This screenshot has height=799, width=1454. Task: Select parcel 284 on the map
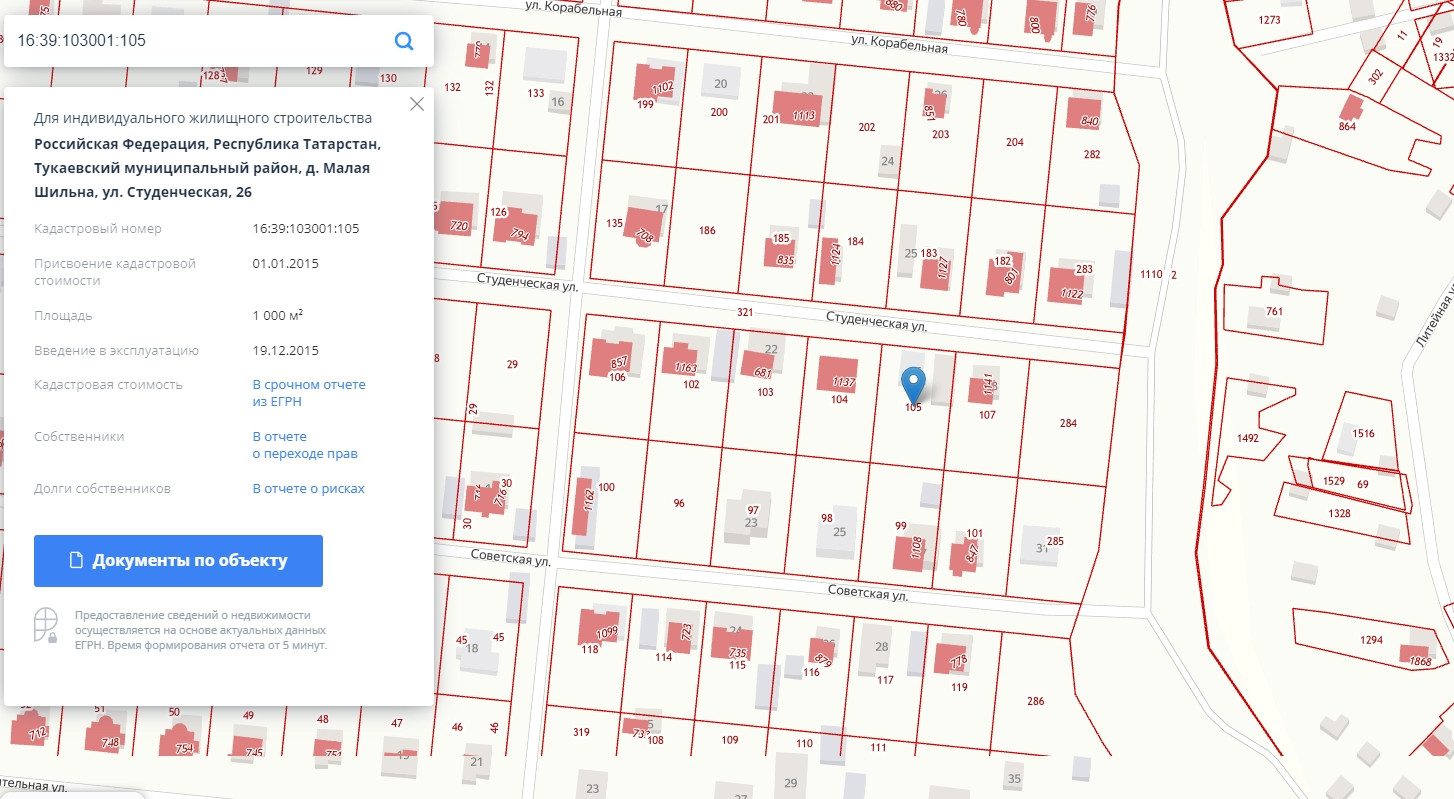click(1068, 423)
